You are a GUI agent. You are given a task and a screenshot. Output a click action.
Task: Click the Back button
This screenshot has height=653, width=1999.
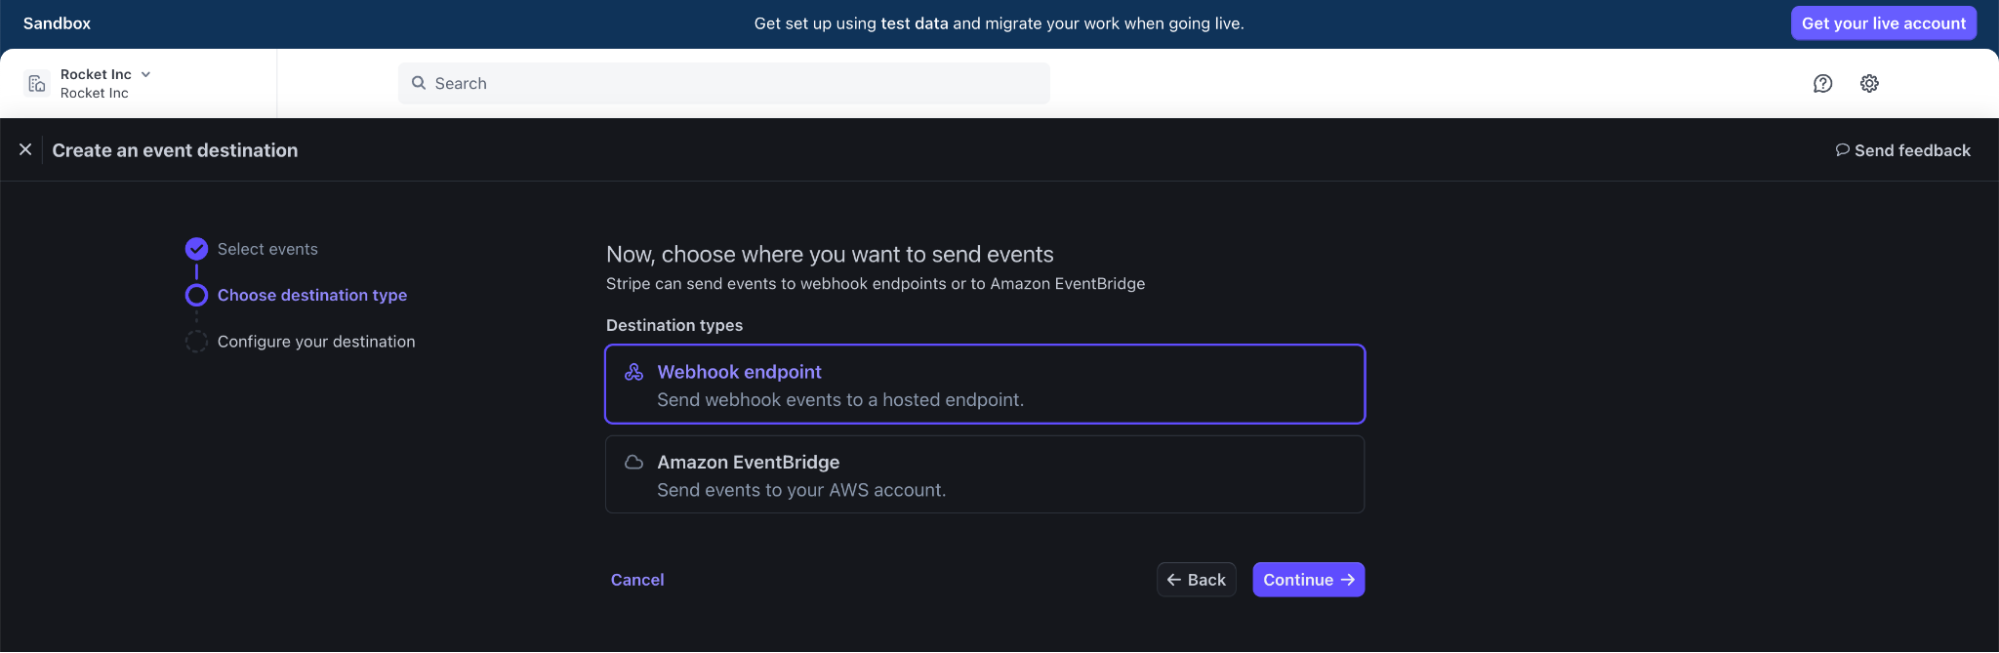[x=1196, y=580]
